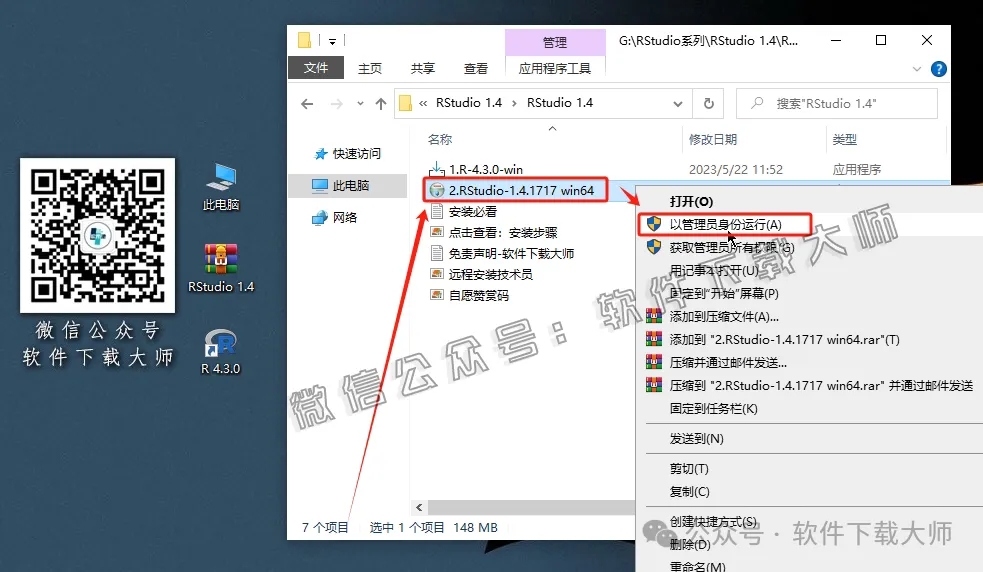Select the file 1.R-4.3.0-win
Screen dimensions: 983x572
[485, 169]
